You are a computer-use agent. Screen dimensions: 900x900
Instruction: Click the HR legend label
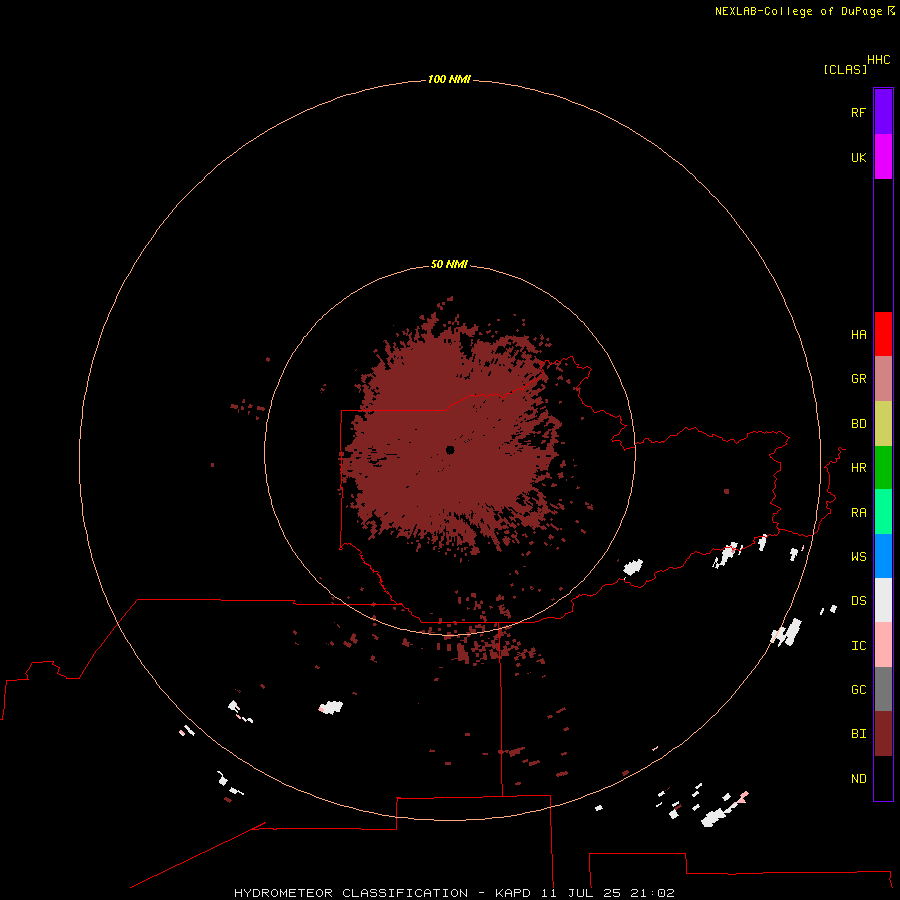pos(858,468)
